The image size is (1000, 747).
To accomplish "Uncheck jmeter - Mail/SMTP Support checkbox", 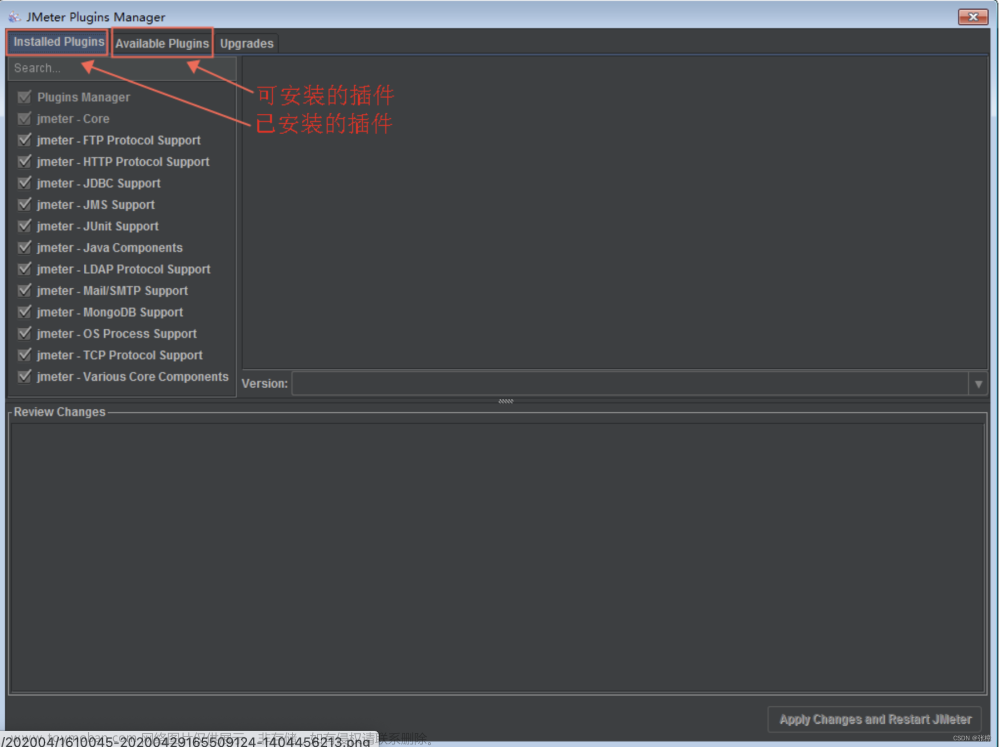I will (24, 290).
